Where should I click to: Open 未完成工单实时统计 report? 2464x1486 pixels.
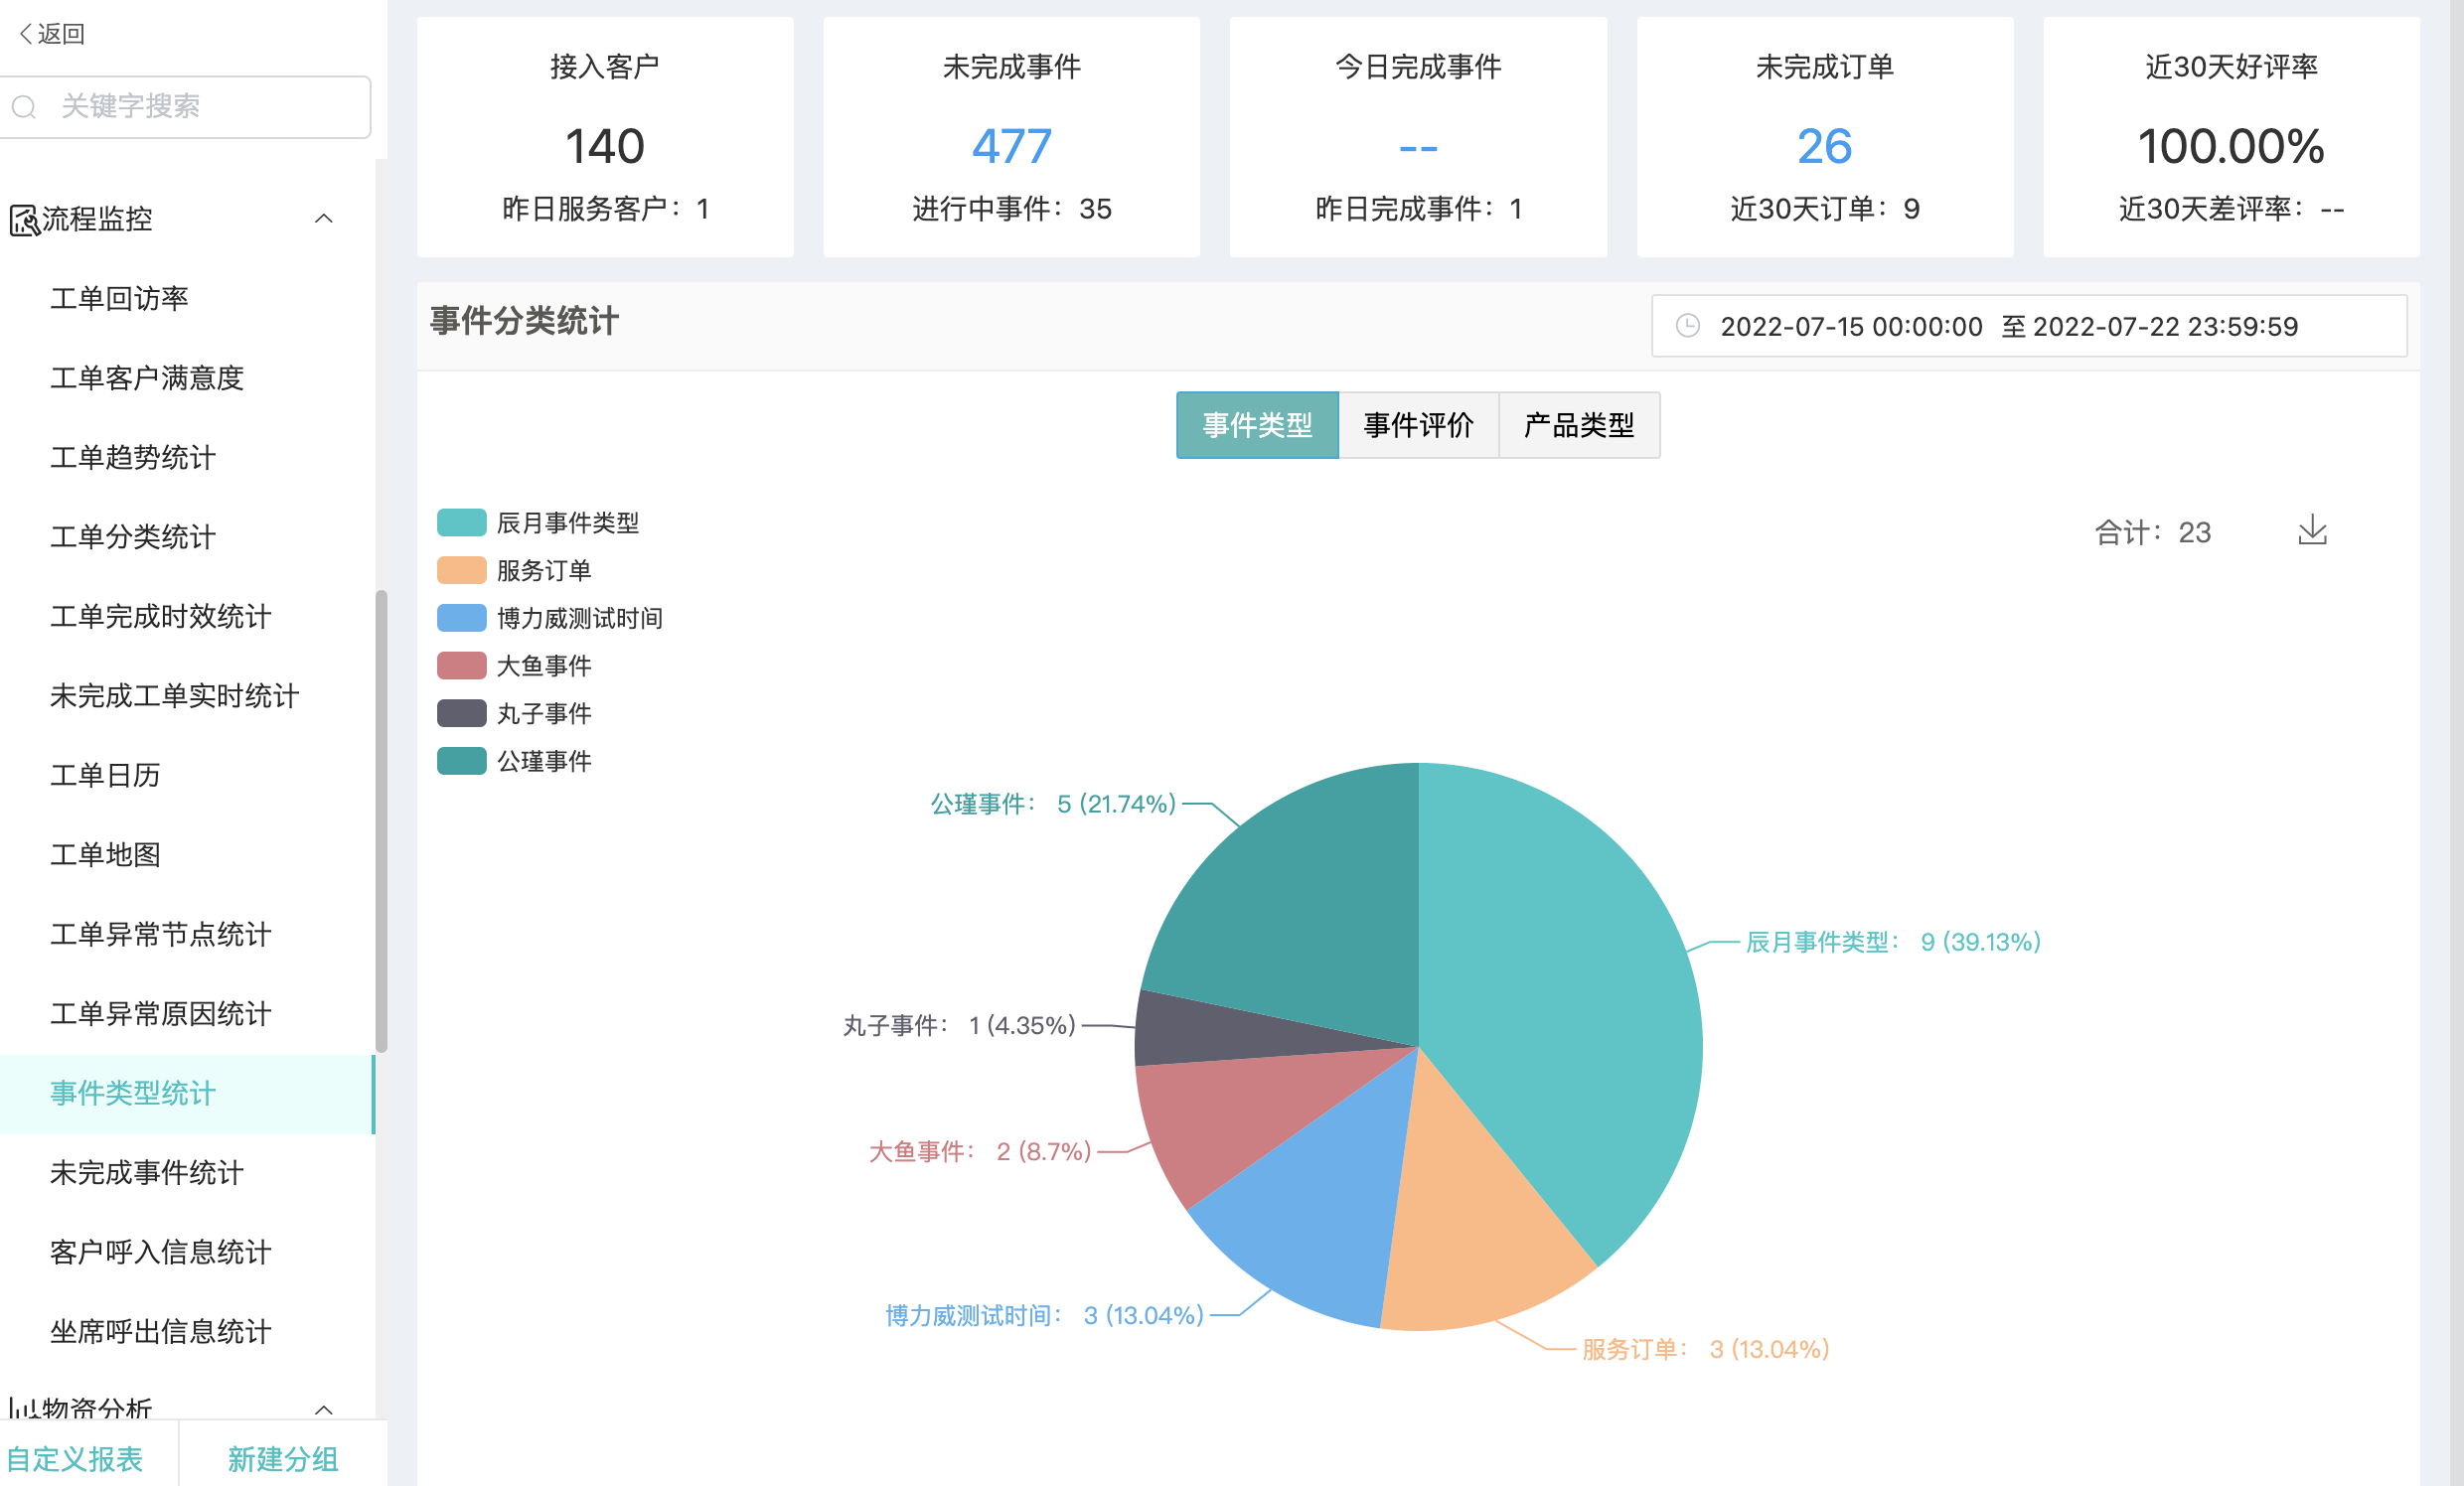pyautogui.click(x=175, y=696)
